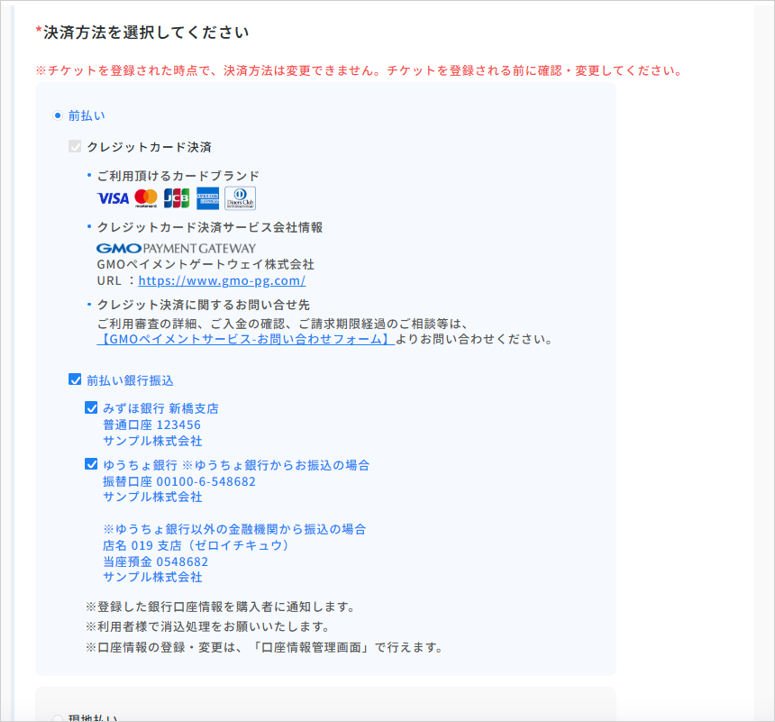Uncheck the ゆうちょ銀行 account checkbox

pos(91,464)
